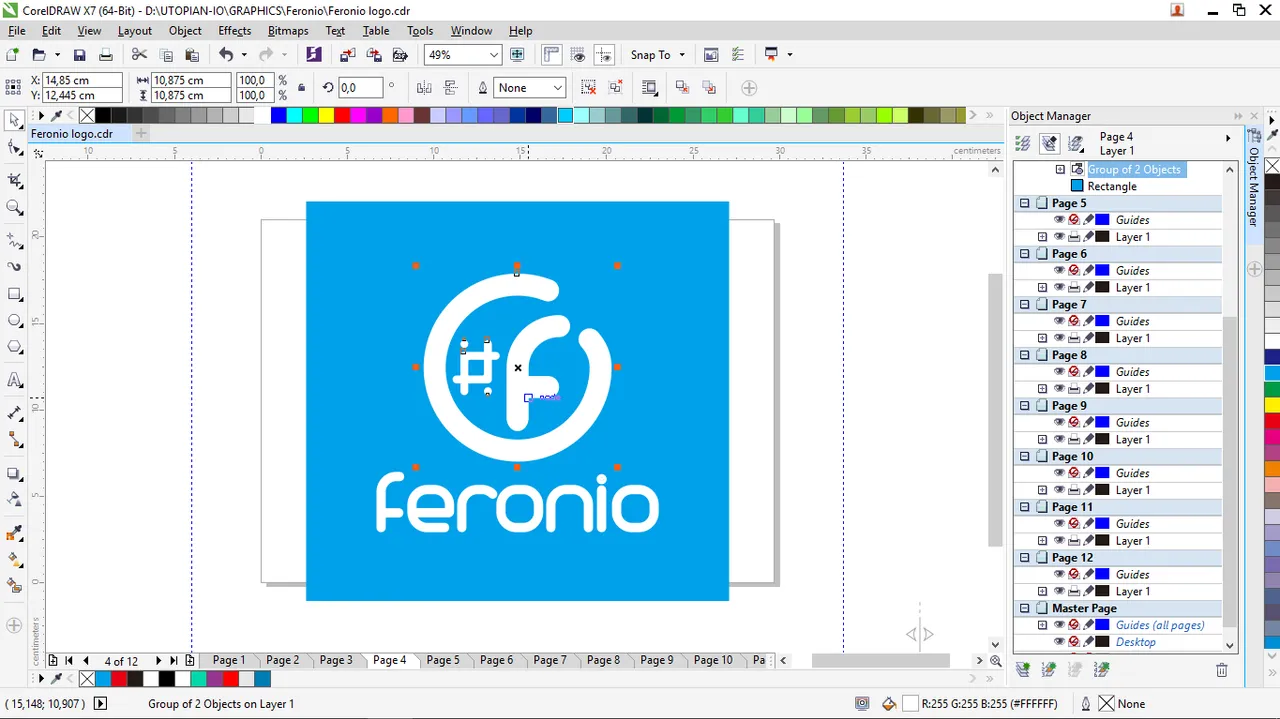Select the Ellipse tool
Screen dimensions: 1280x719
tap(14, 321)
